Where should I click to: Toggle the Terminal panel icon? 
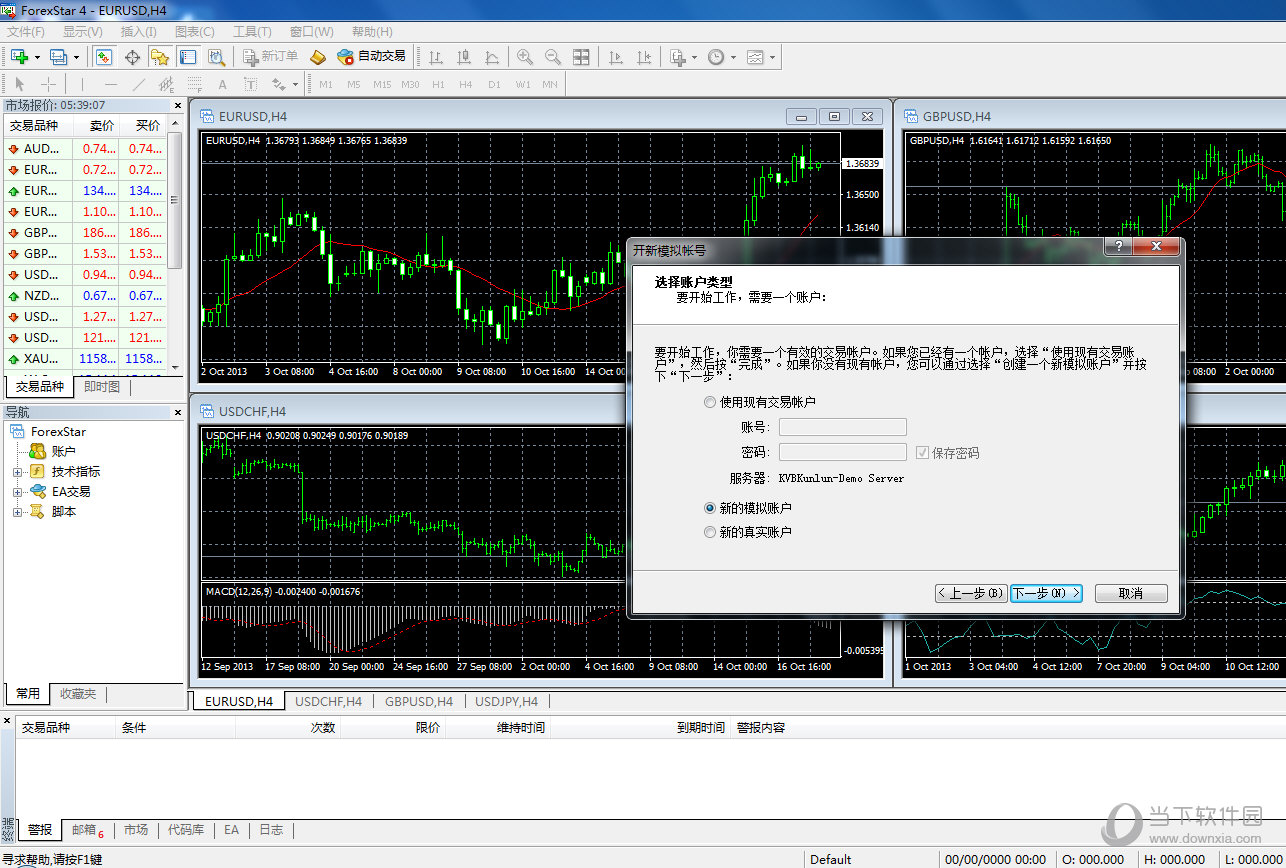click(x=188, y=57)
